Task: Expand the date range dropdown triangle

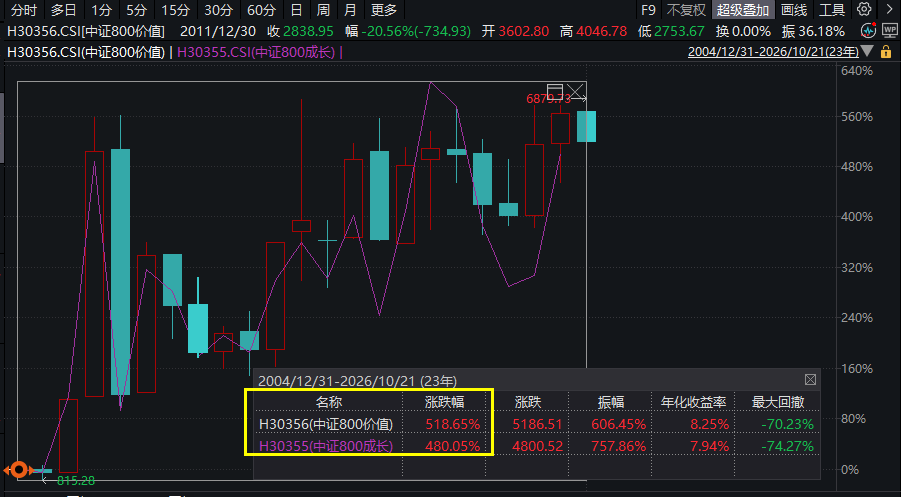Action: (868, 52)
